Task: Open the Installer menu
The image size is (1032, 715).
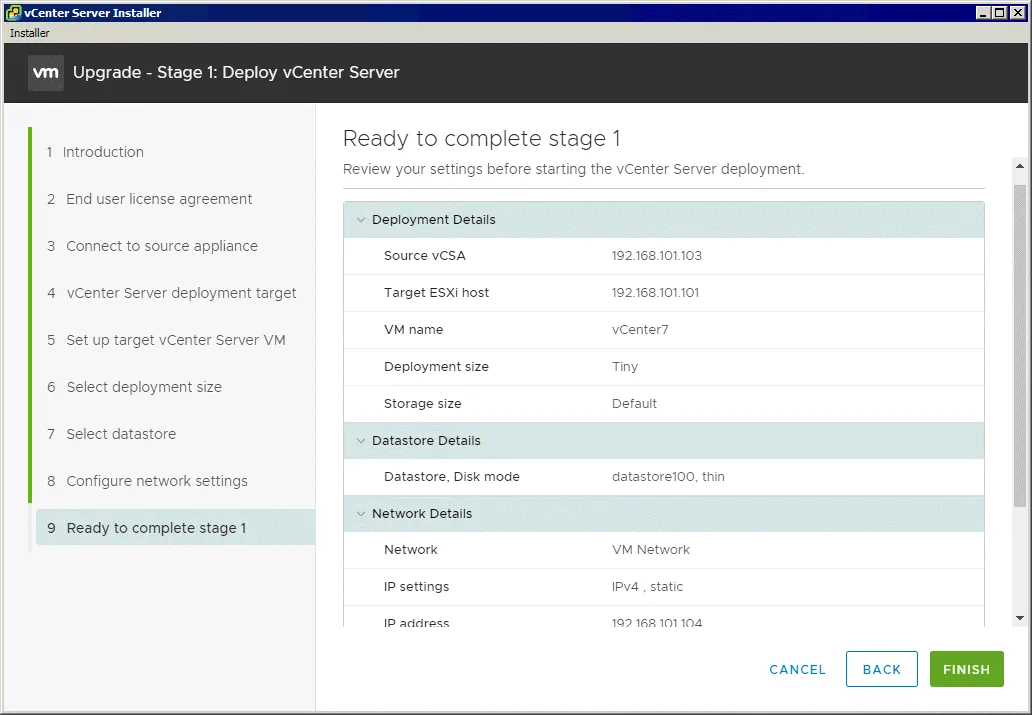Action: tap(29, 33)
